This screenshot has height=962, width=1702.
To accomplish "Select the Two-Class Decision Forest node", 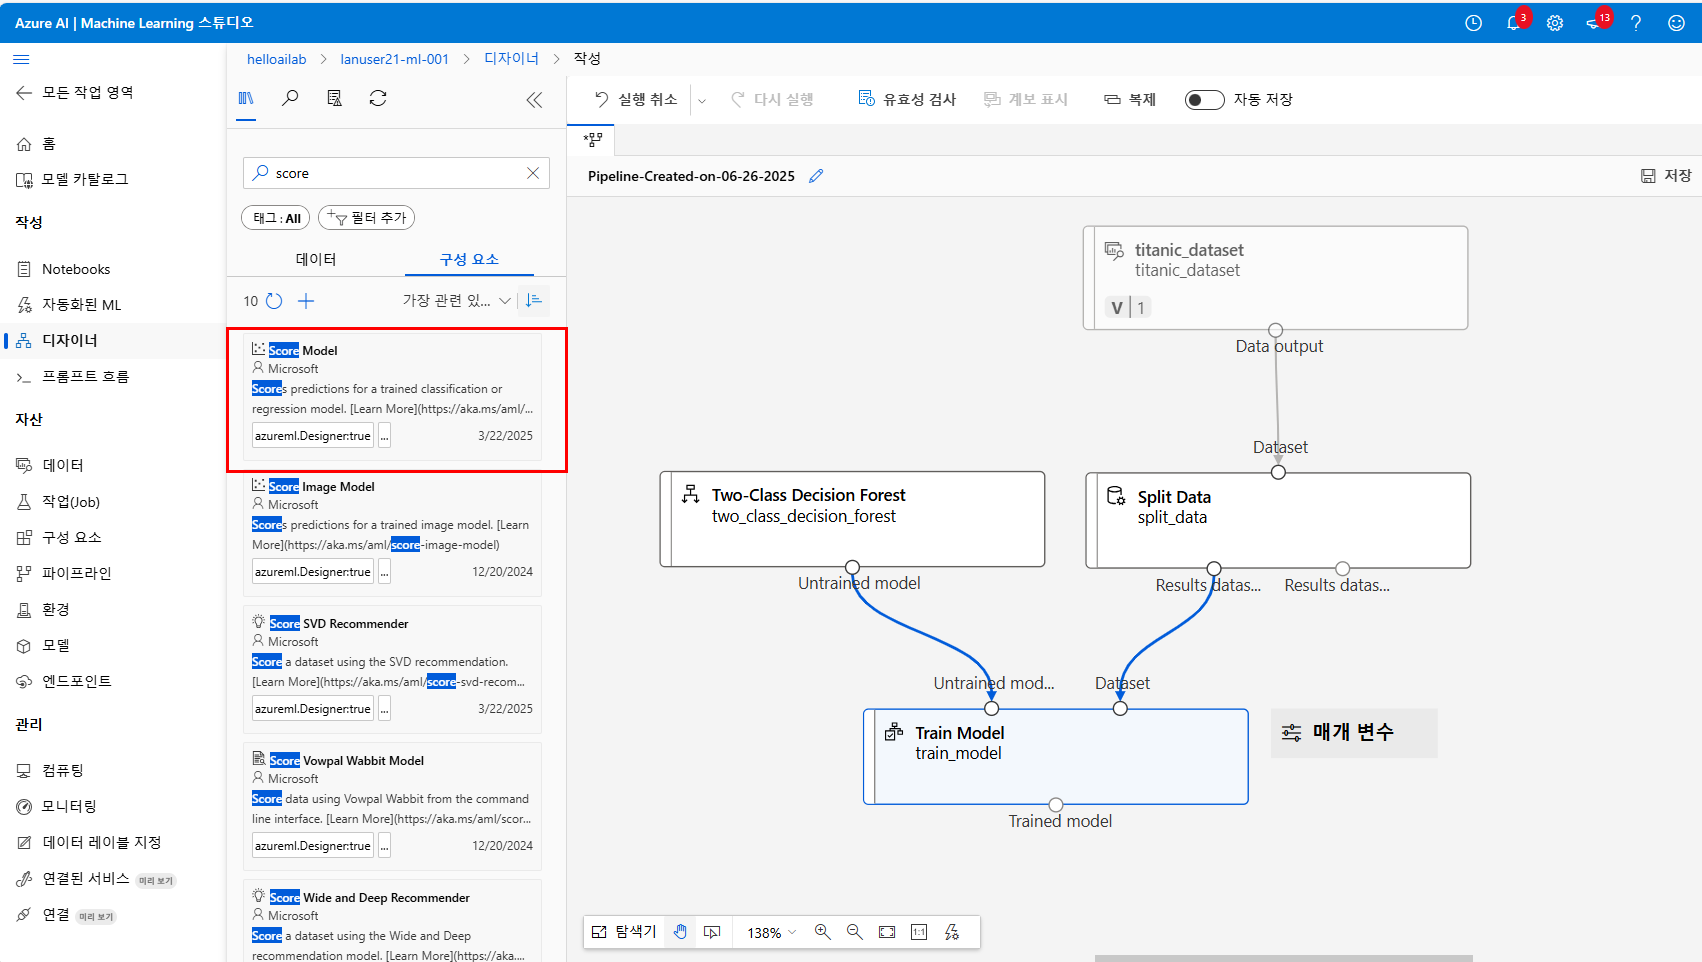I will pyautogui.click(x=852, y=519).
